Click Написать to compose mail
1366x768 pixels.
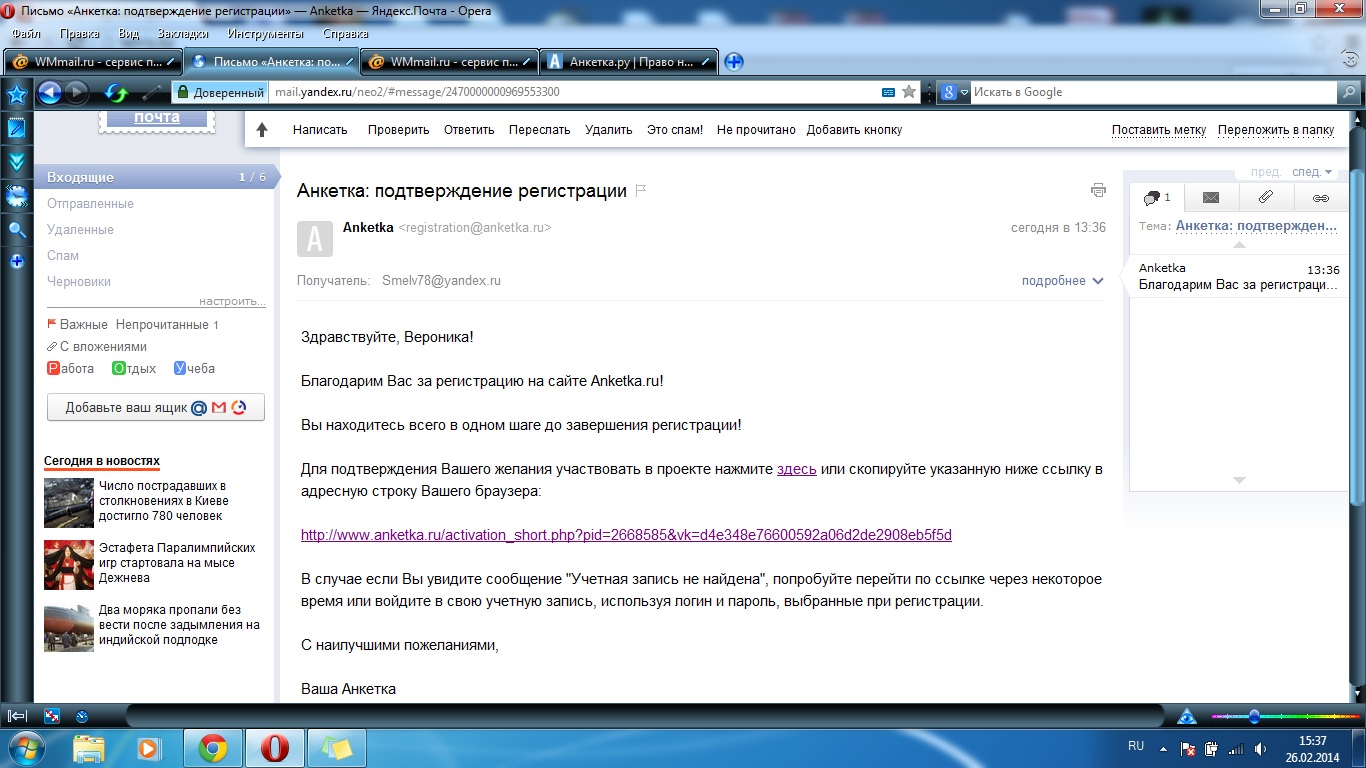(320, 130)
